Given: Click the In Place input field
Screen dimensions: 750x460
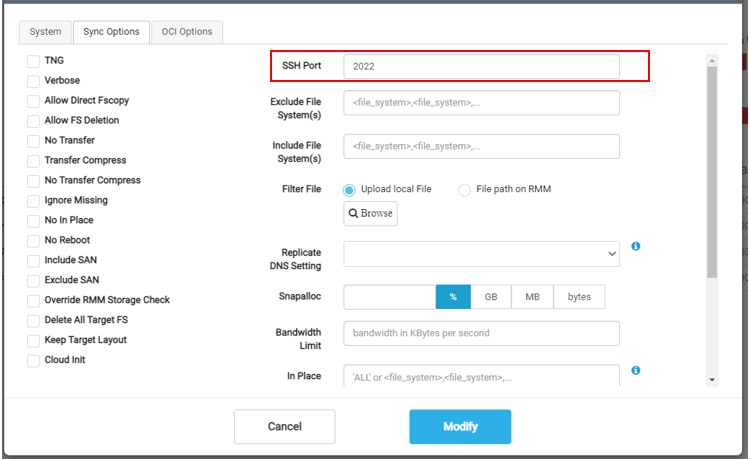Looking at the screenshot, I should (x=481, y=376).
